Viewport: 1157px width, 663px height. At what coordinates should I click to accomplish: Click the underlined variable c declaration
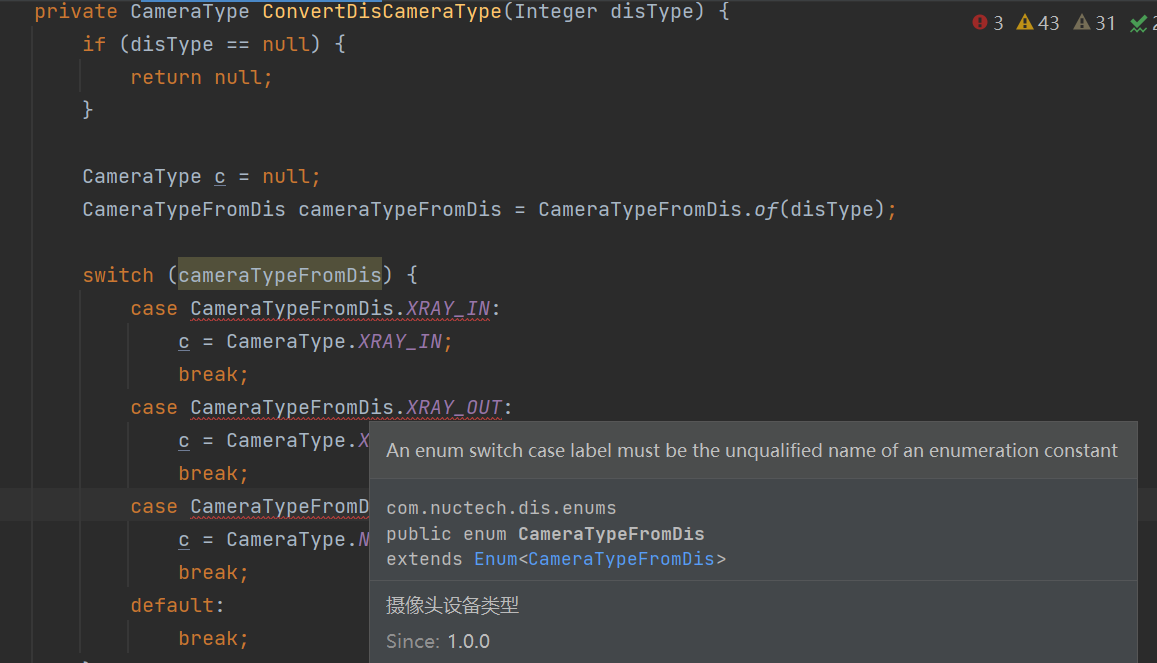[x=220, y=176]
